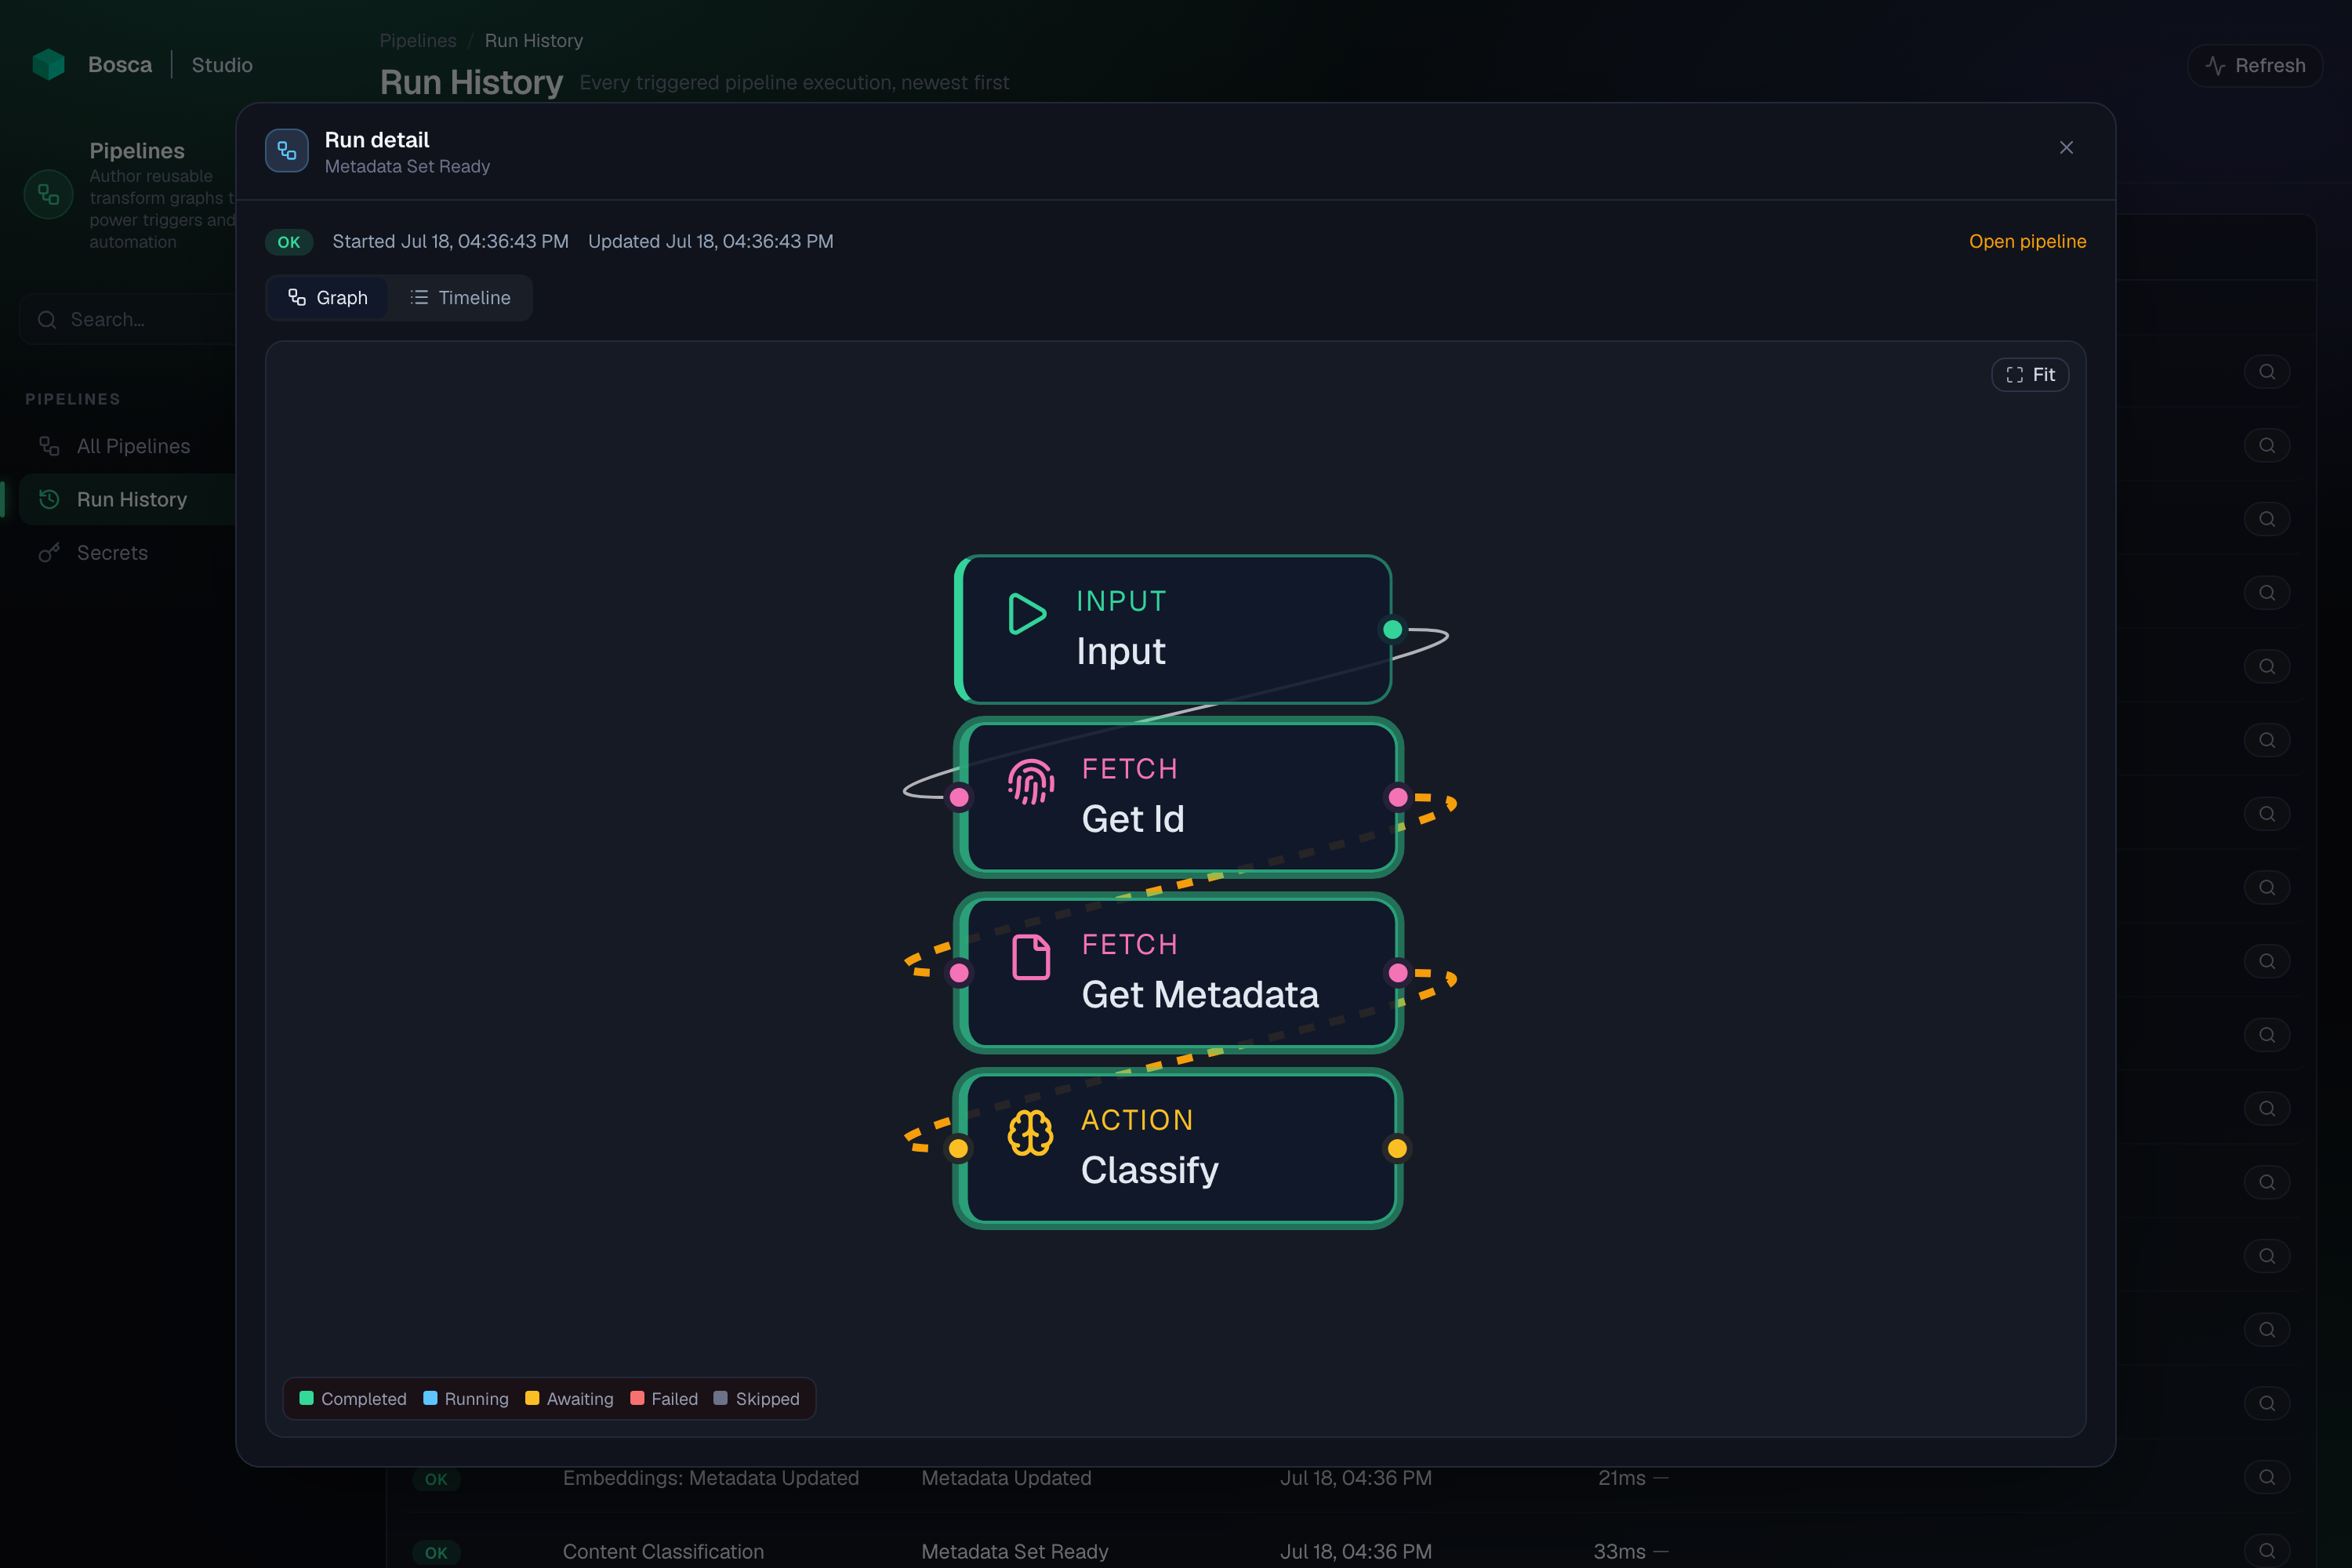Screen dimensions: 2352x1568
Task: Click the OK status badge in dialog
Action: click(x=289, y=242)
